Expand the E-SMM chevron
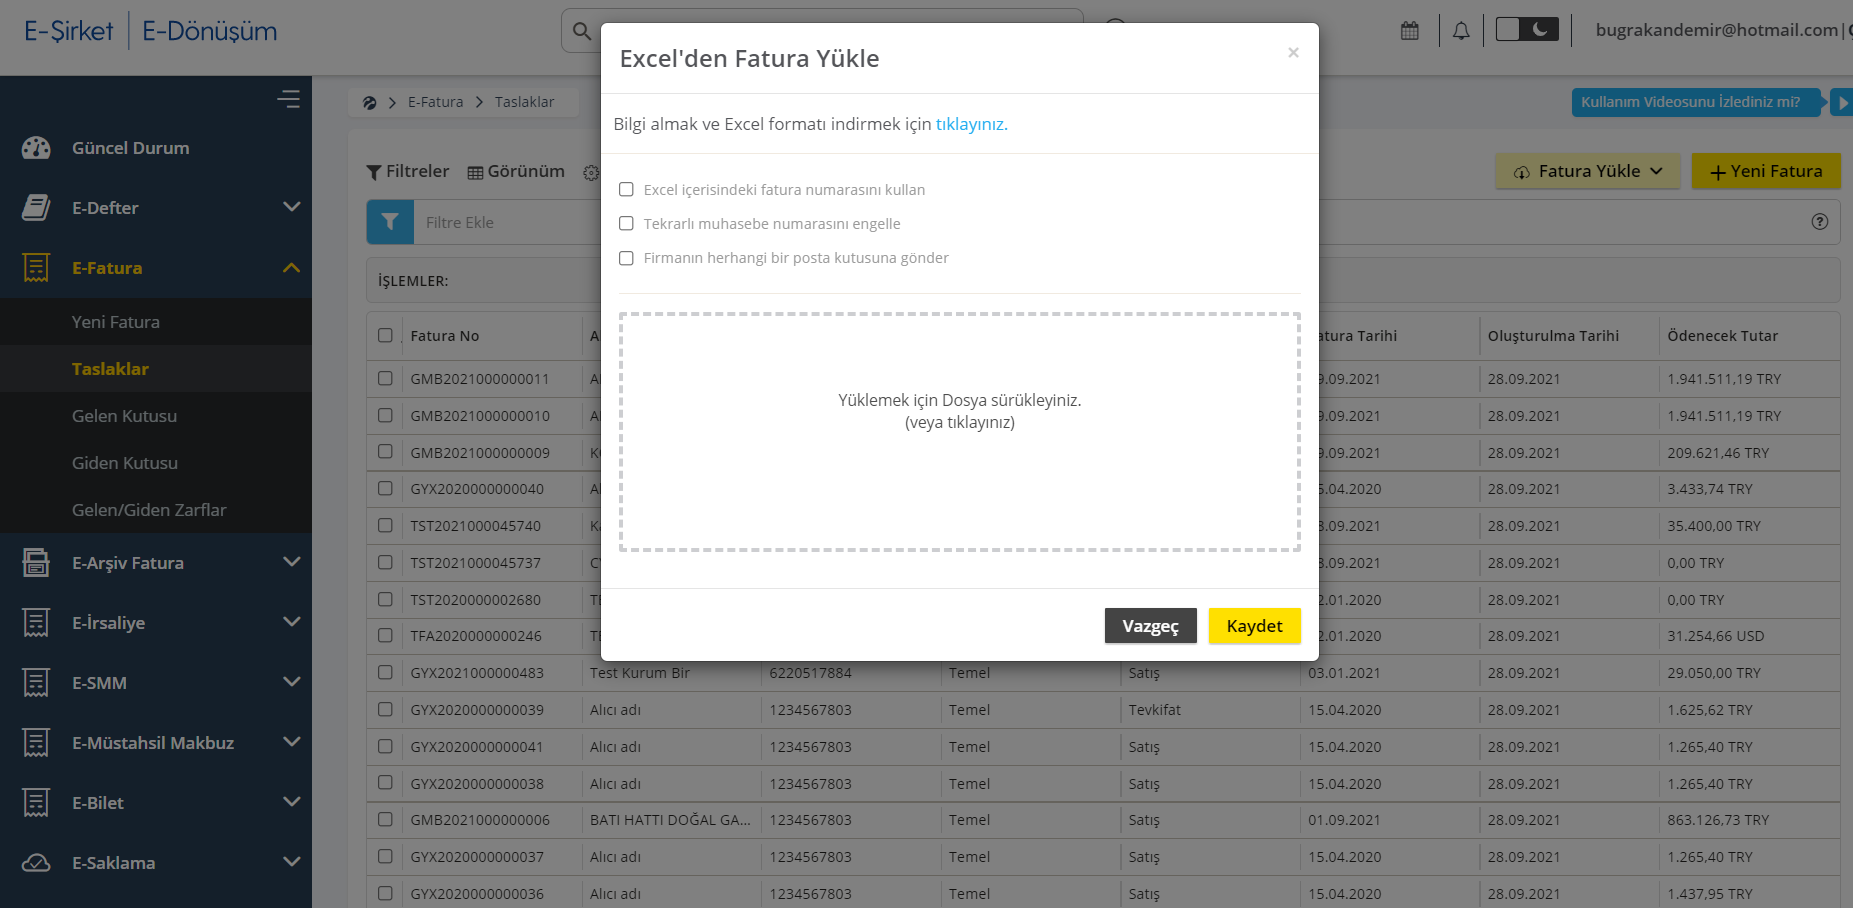Viewport: 1853px width, 908px height. pos(292,682)
